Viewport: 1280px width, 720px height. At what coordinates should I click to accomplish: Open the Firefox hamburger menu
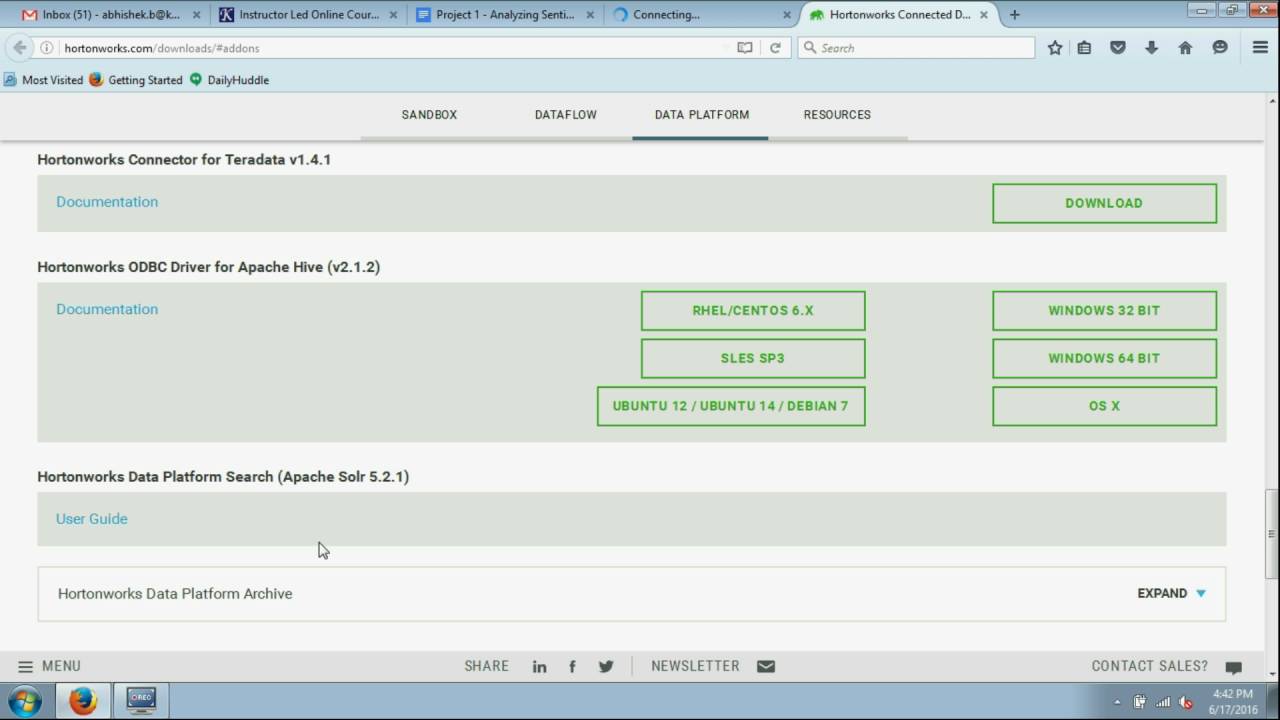1260,48
